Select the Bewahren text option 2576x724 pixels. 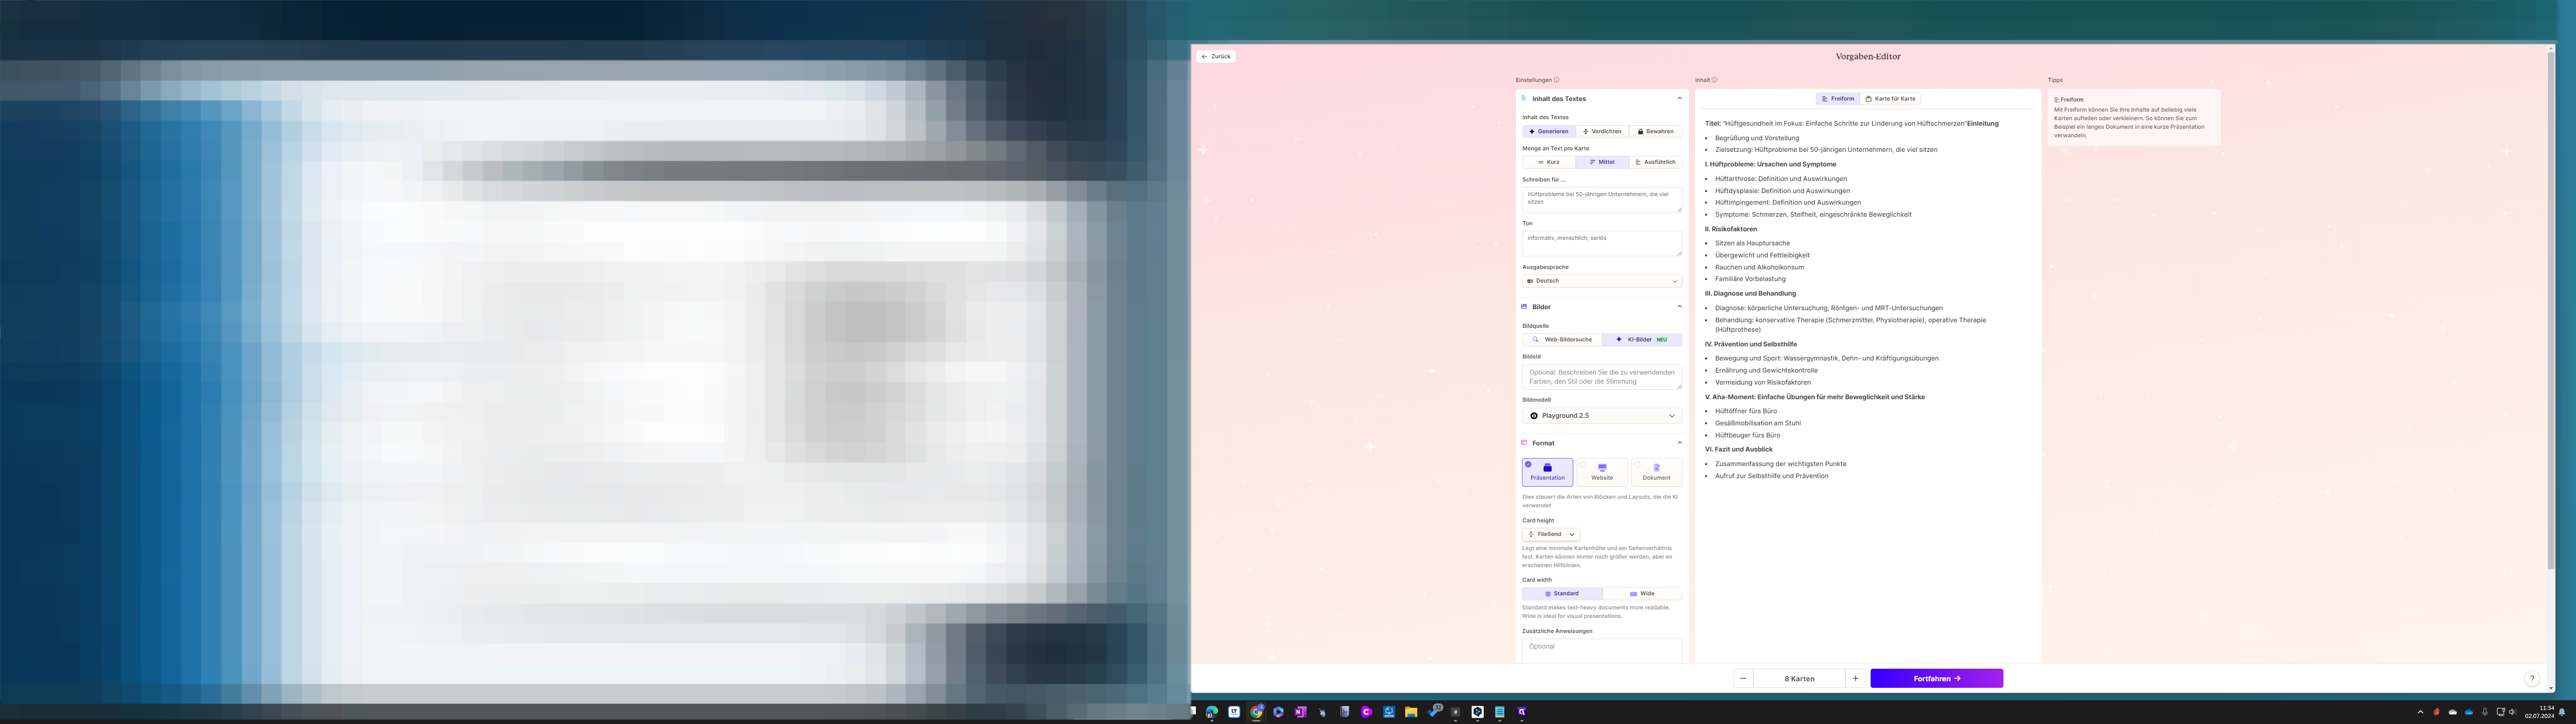1655,131
